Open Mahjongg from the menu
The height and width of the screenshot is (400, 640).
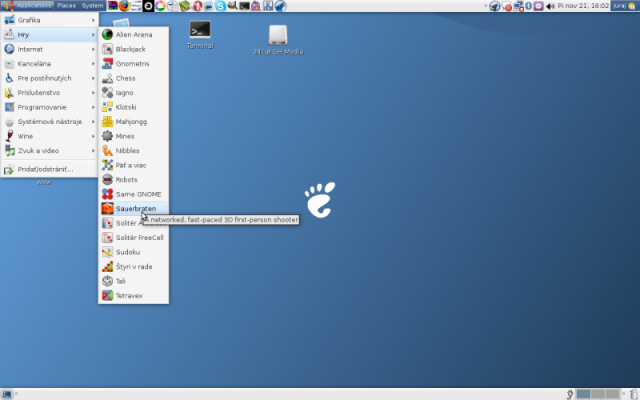tap(133, 122)
